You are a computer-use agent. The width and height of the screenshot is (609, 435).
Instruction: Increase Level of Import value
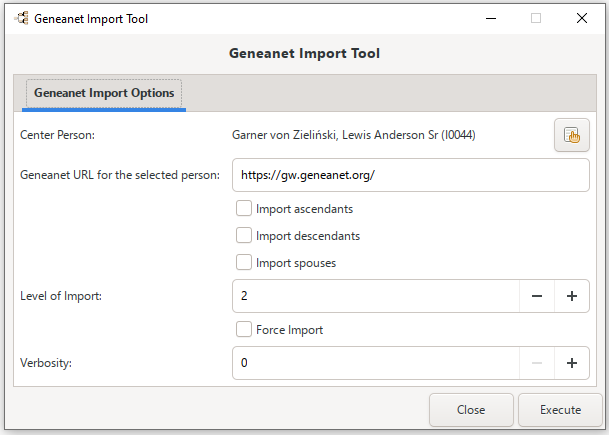(572, 296)
